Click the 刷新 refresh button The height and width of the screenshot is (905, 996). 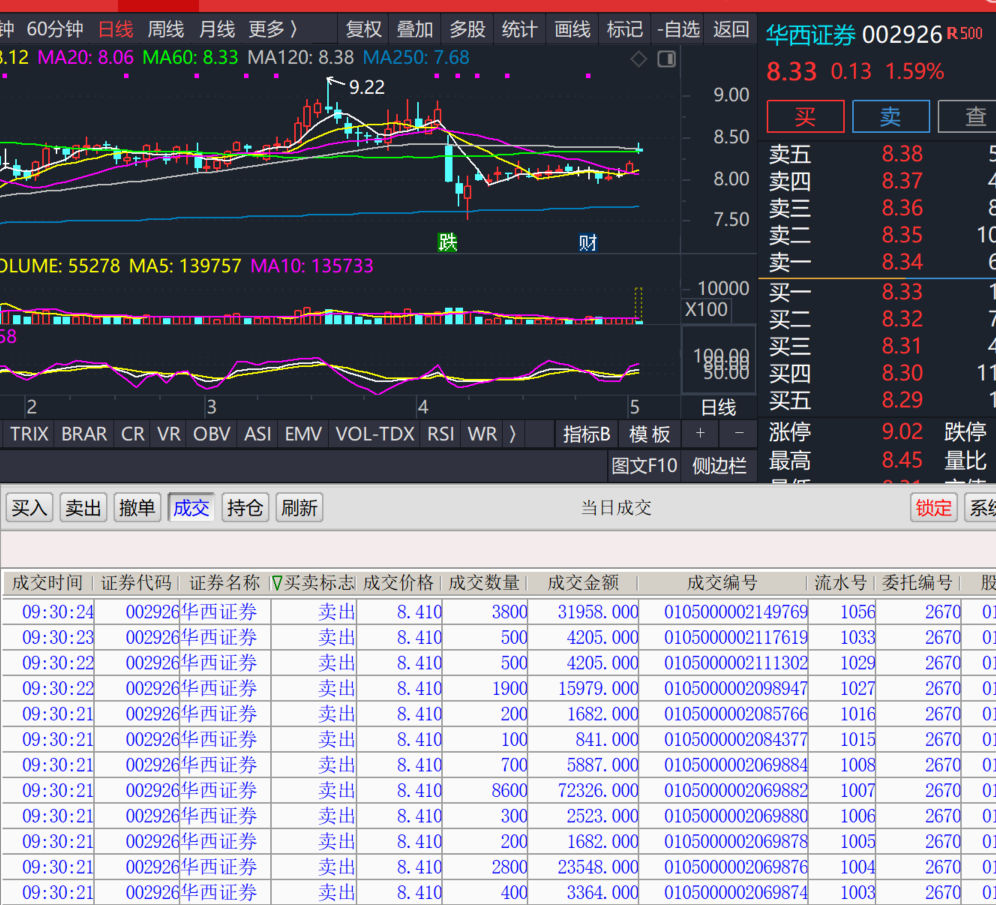tap(299, 507)
